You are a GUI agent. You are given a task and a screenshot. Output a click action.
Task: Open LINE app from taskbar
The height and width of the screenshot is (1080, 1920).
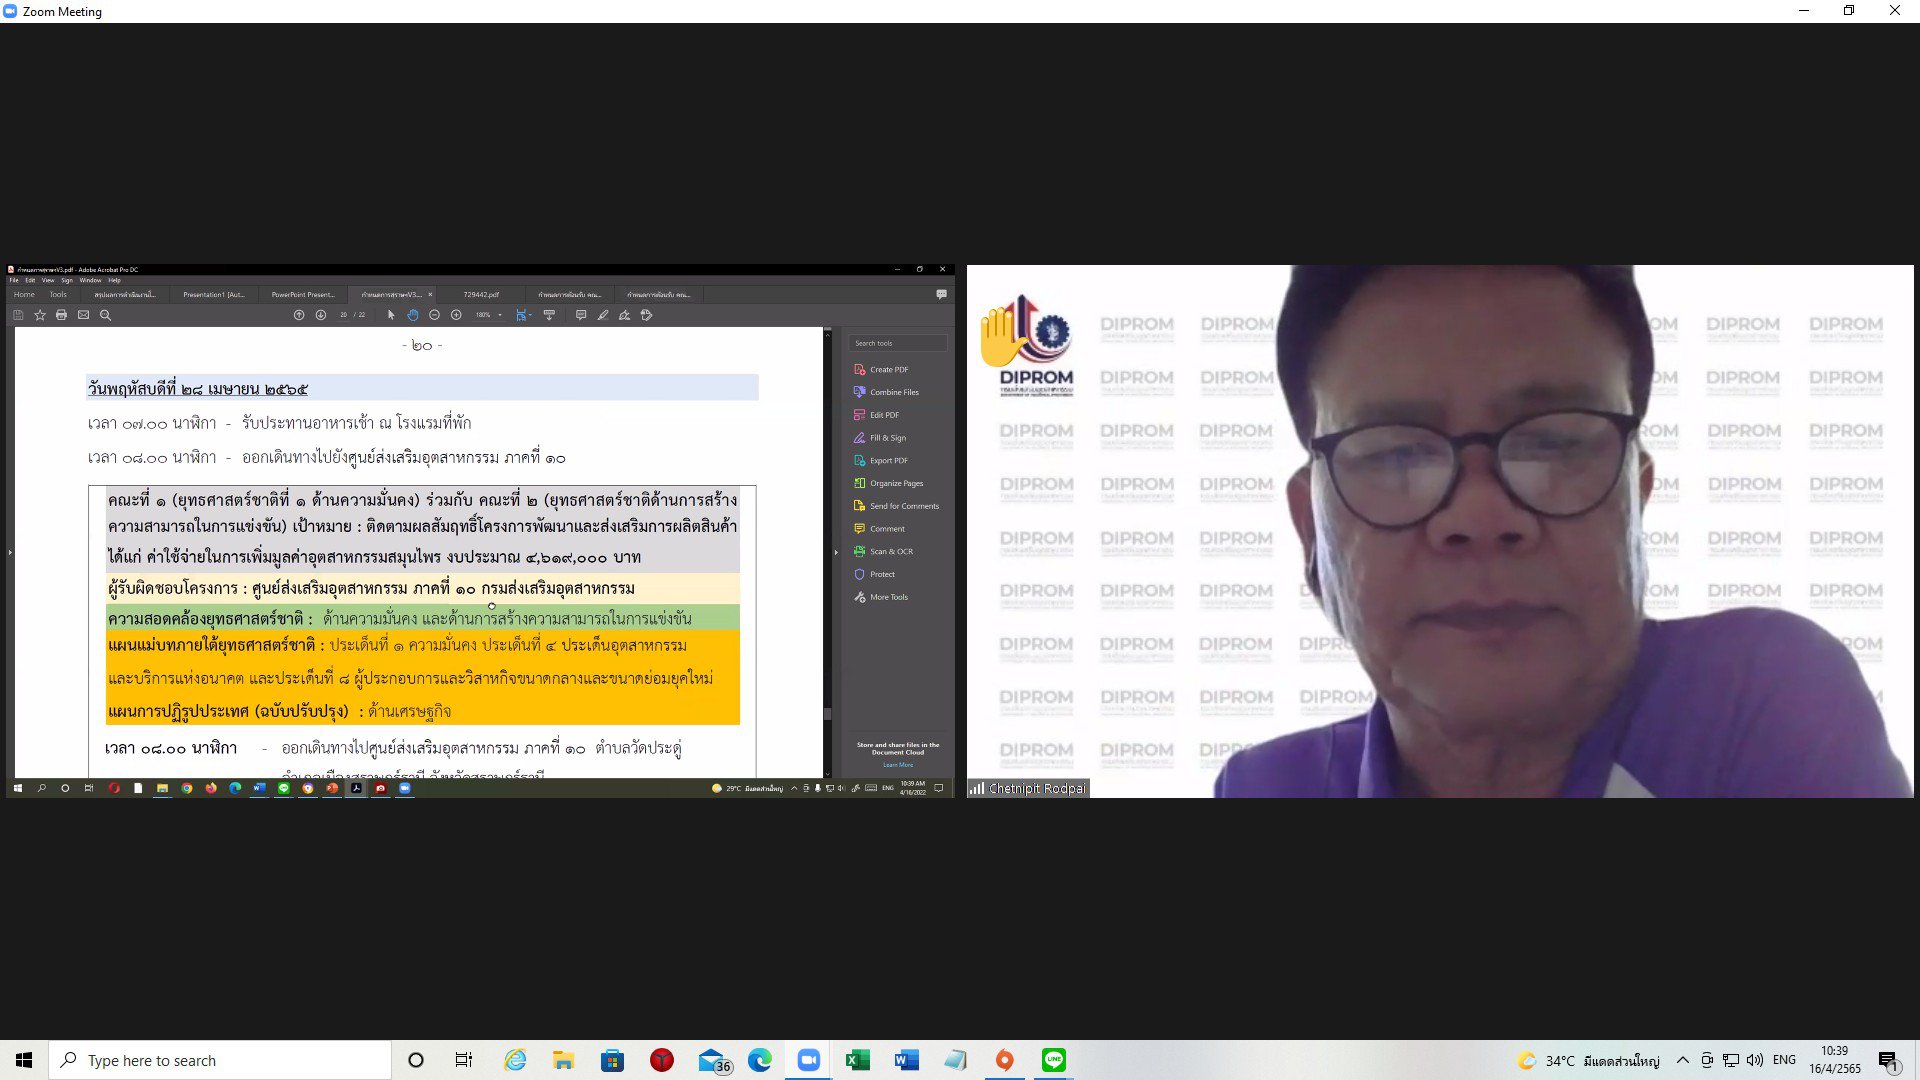click(x=1054, y=1060)
